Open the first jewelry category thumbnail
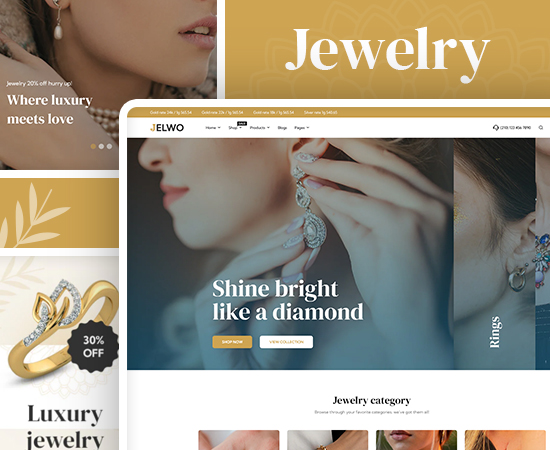Image resolution: width=550 pixels, height=450 pixels. (239, 440)
